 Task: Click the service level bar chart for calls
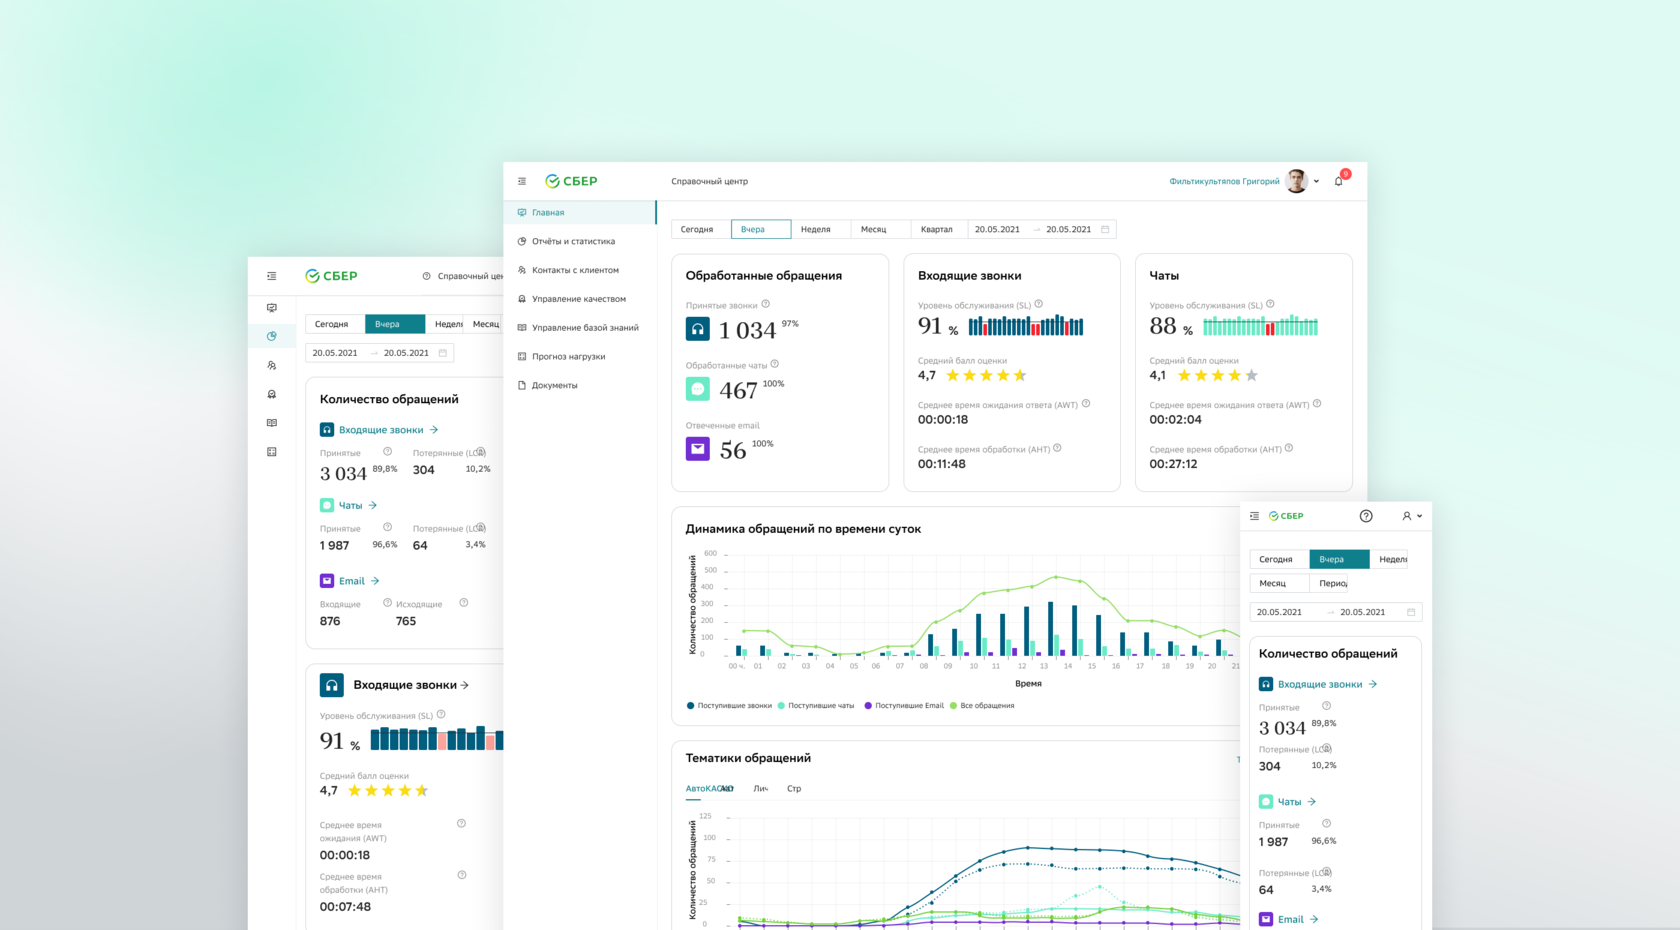pos(1026,325)
